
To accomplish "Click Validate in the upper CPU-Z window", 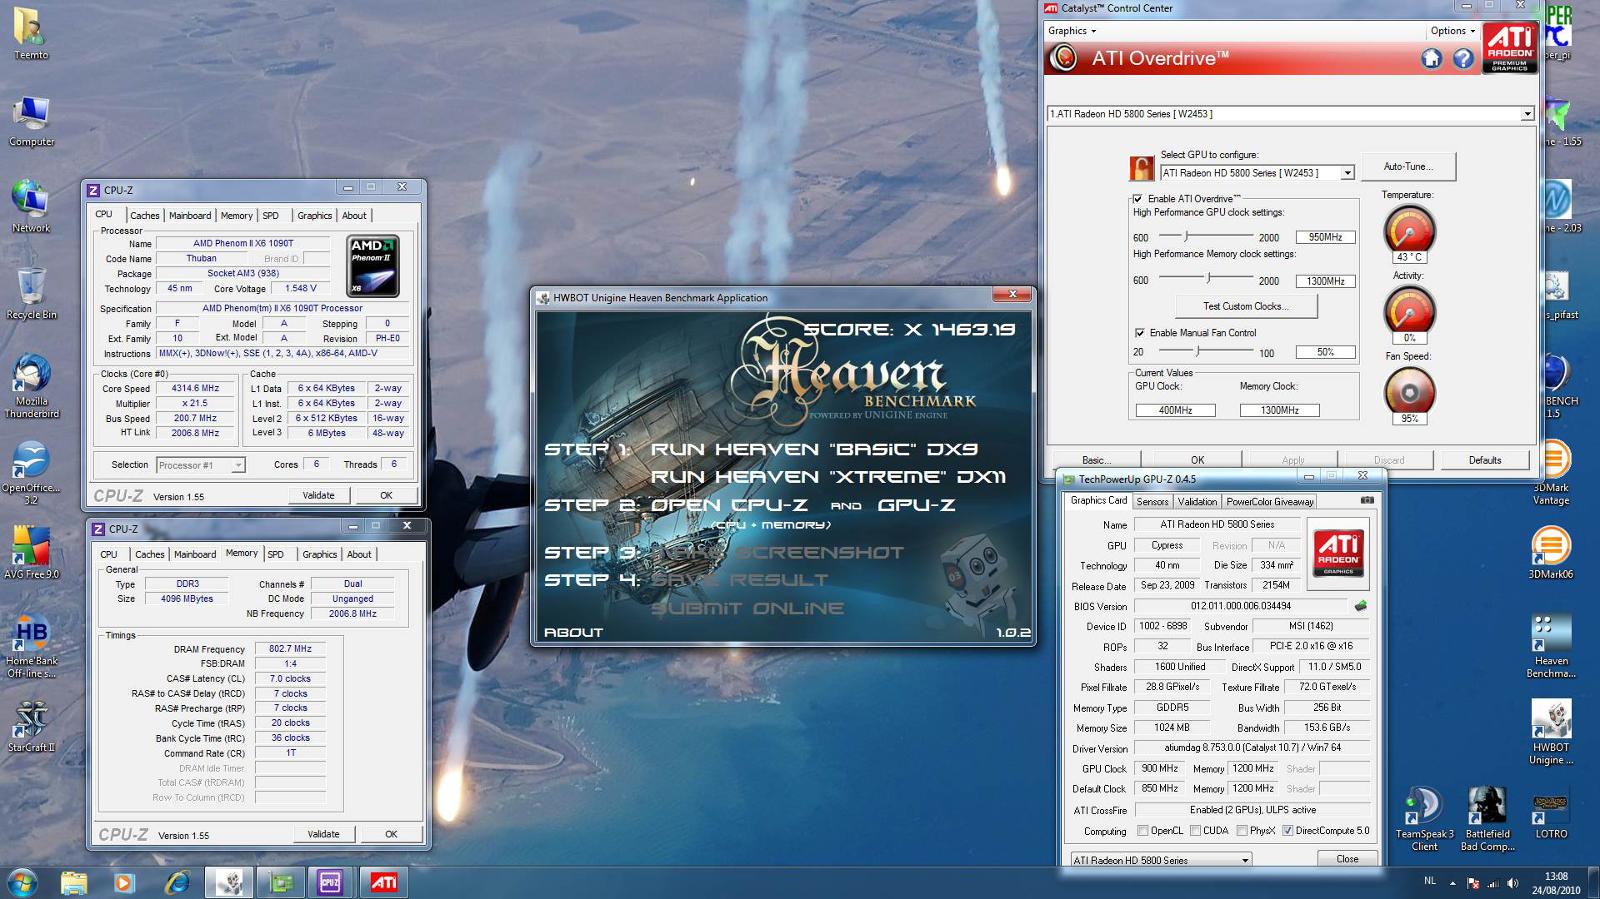I will (318, 496).
